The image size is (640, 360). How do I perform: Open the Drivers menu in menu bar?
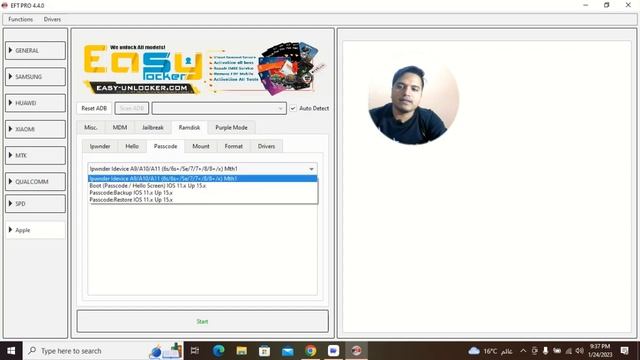(x=52, y=19)
